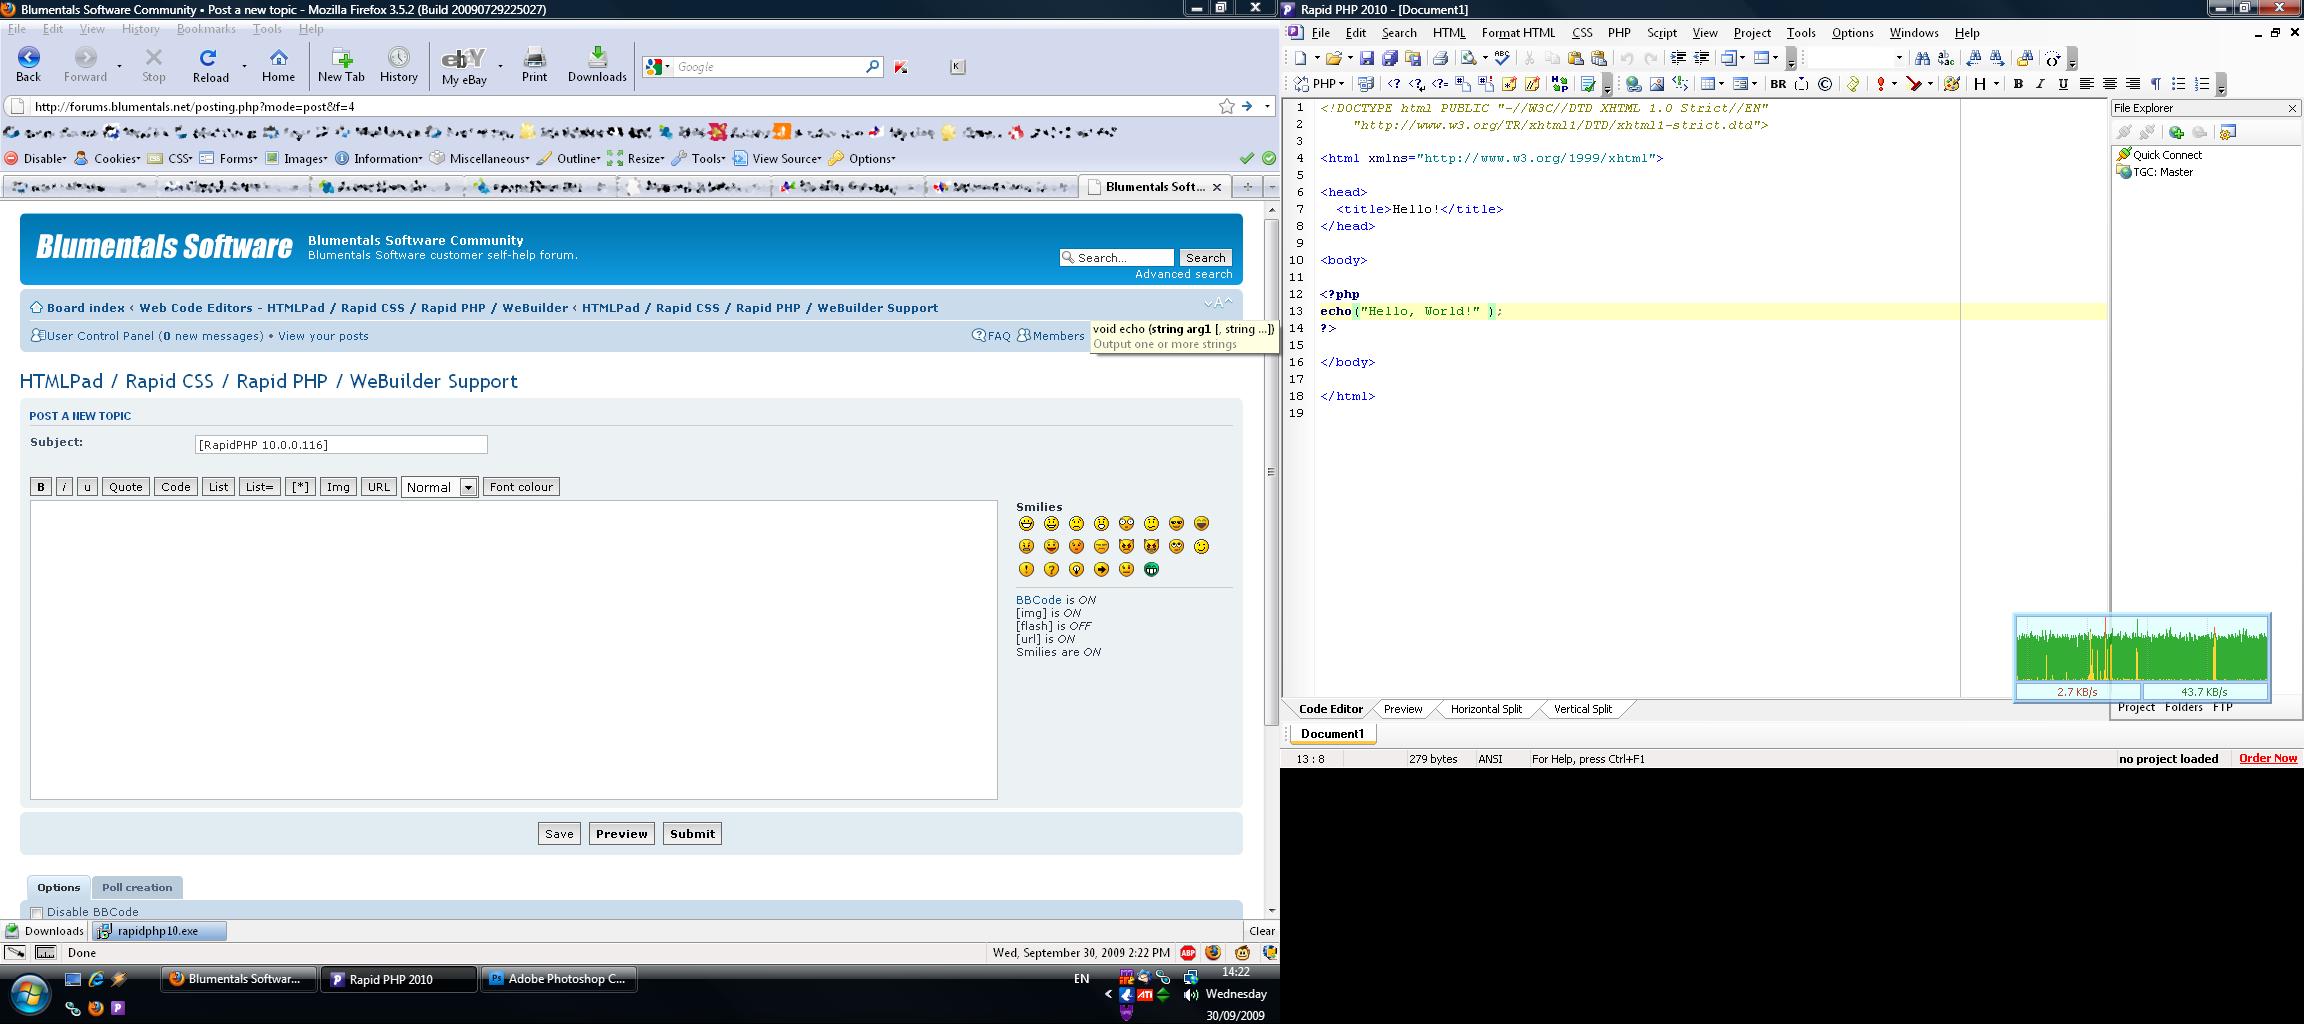Insert a BR line break tag
The image size is (2304, 1024).
click(1778, 84)
